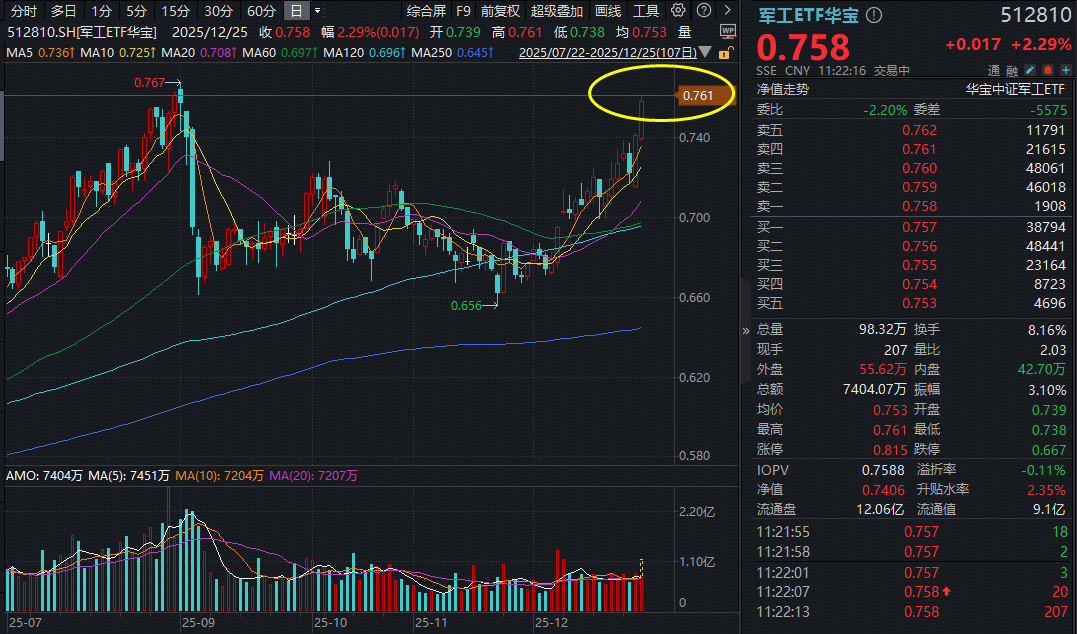Image resolution: width=1077 pixels, height=634 pixels.
Task: Select the 60分 period tab
Action: pyautogui.click(x=261, y=11)
